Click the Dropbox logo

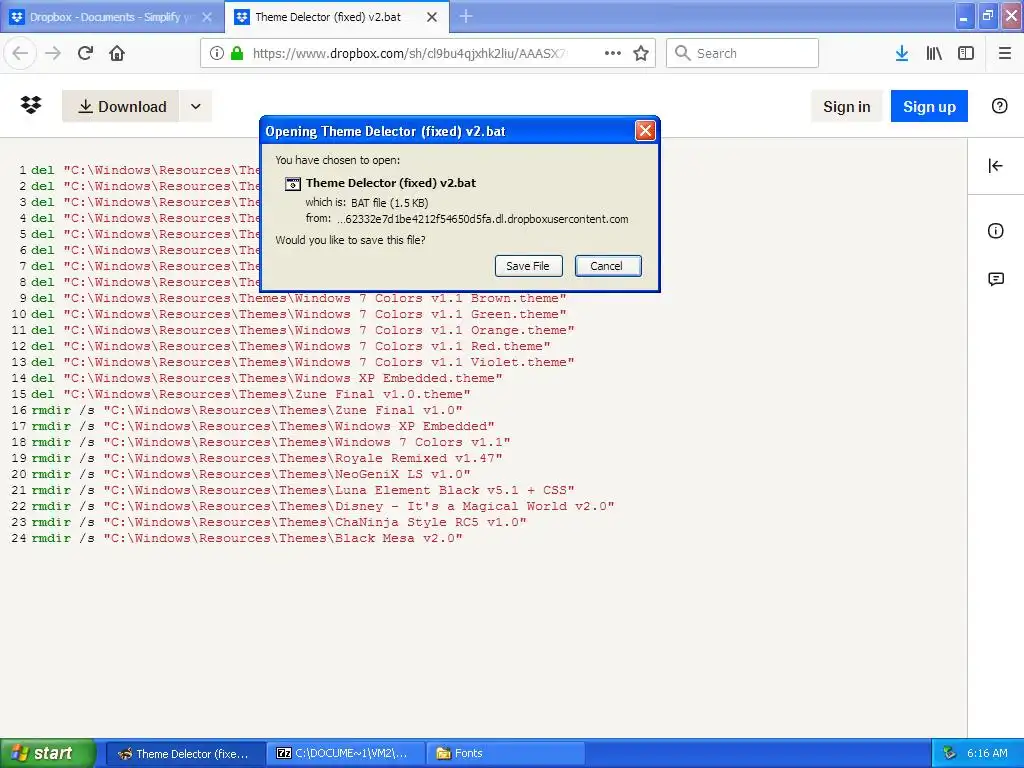click(x=31, y=105)
